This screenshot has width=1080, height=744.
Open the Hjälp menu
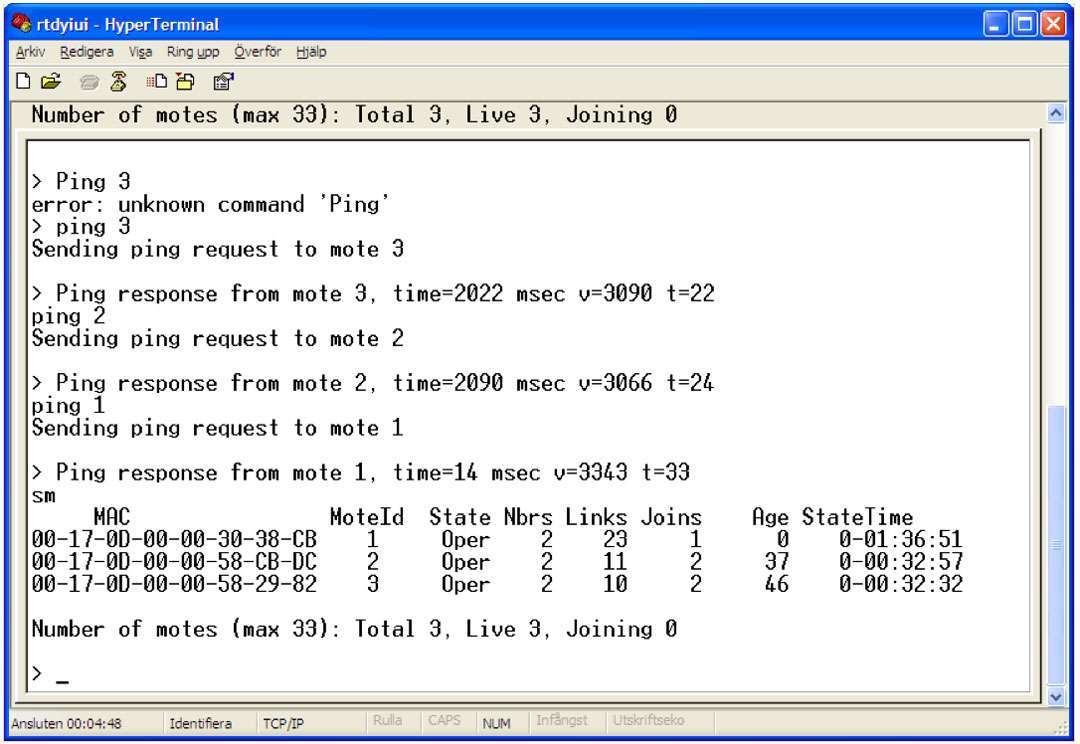pos(311,52)
